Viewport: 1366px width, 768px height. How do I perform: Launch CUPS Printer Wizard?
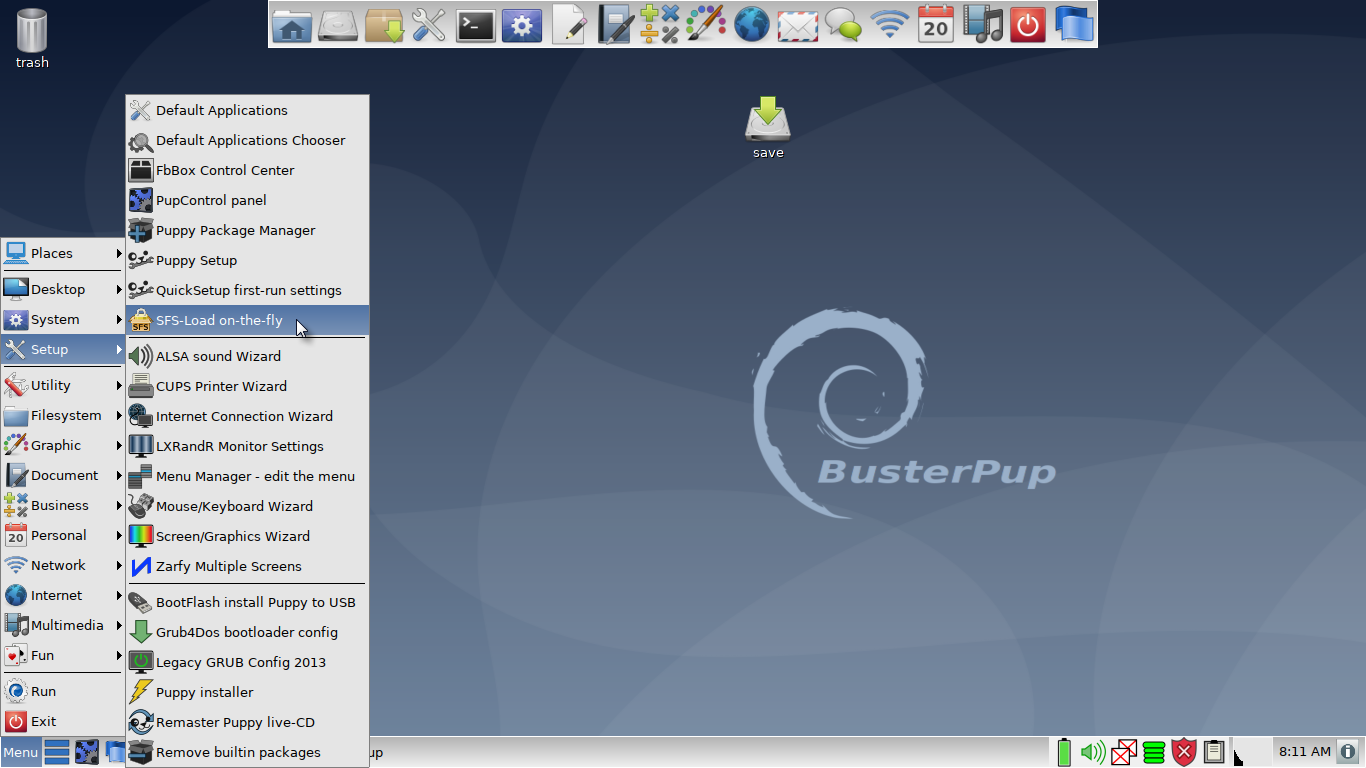[x=247, y=386]
